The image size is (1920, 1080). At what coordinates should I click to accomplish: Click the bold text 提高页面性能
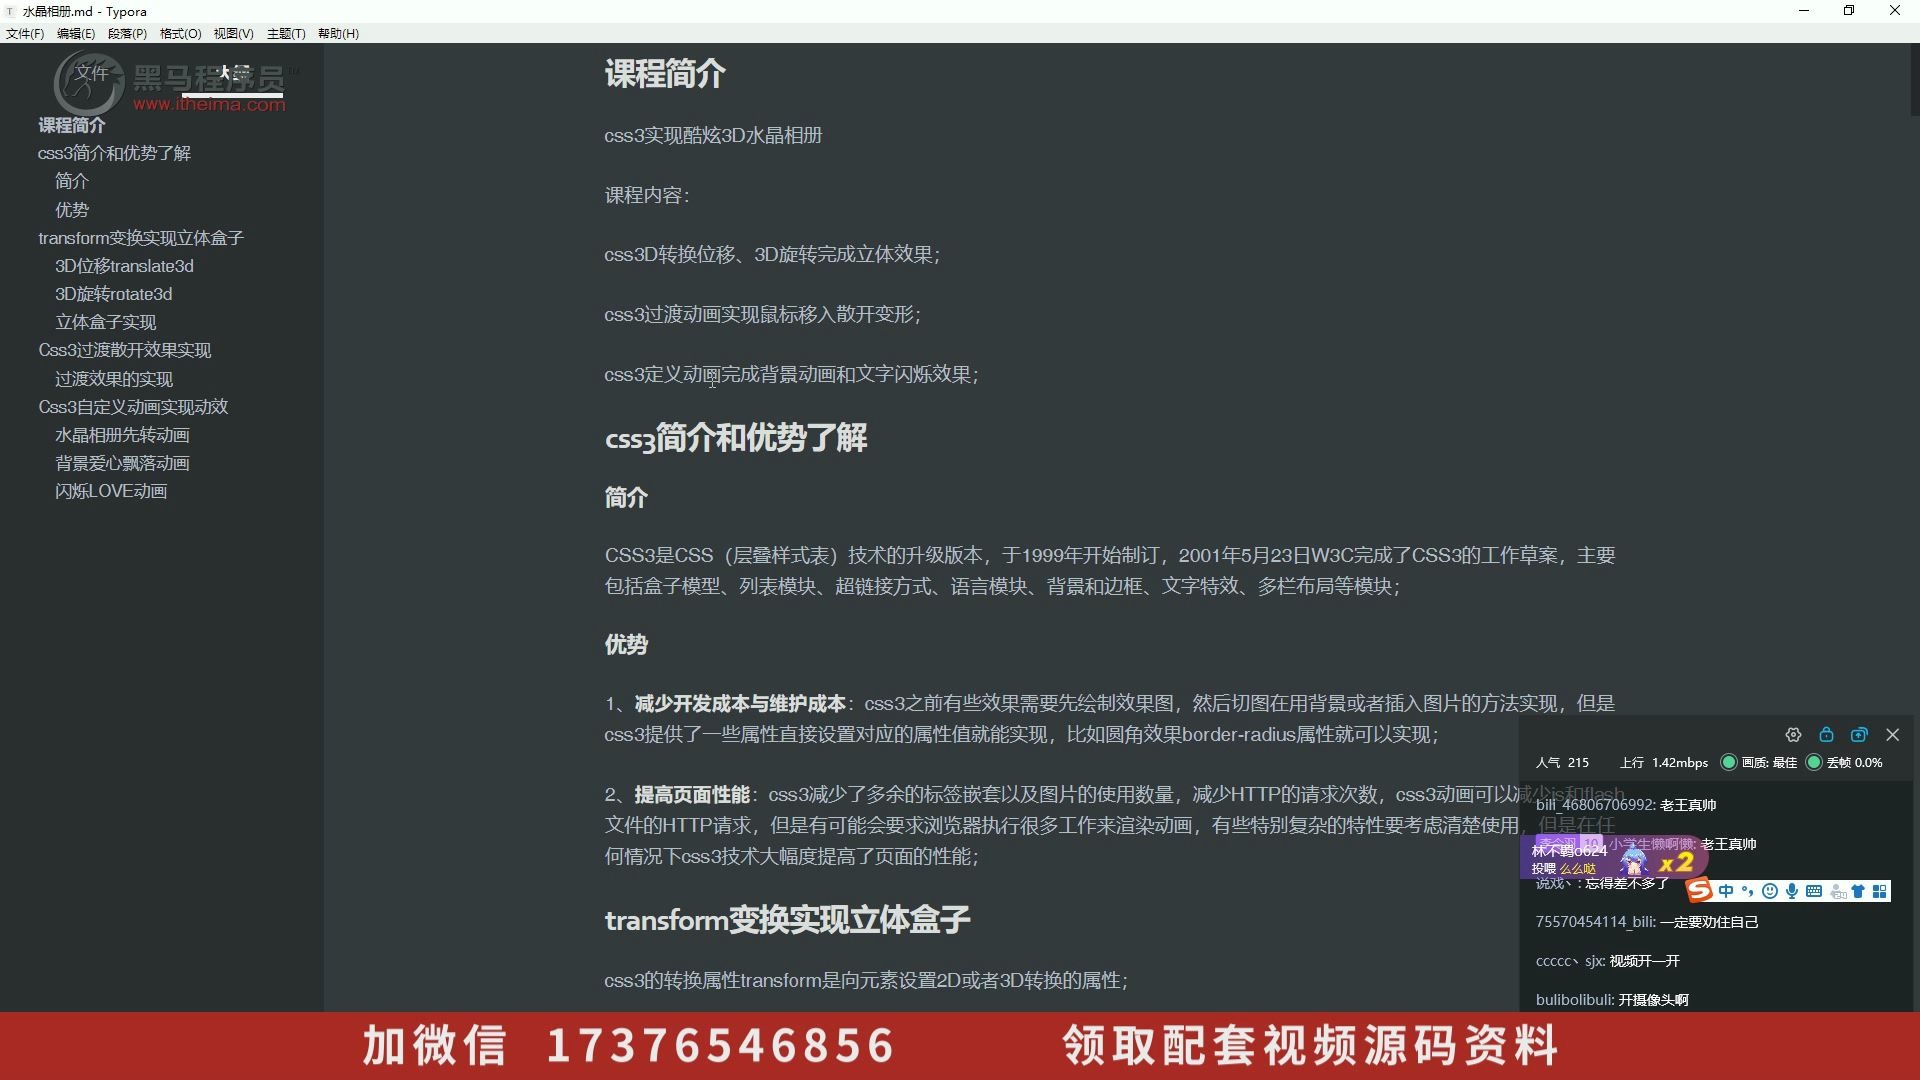pyautogui.click(x=692, y=795)
